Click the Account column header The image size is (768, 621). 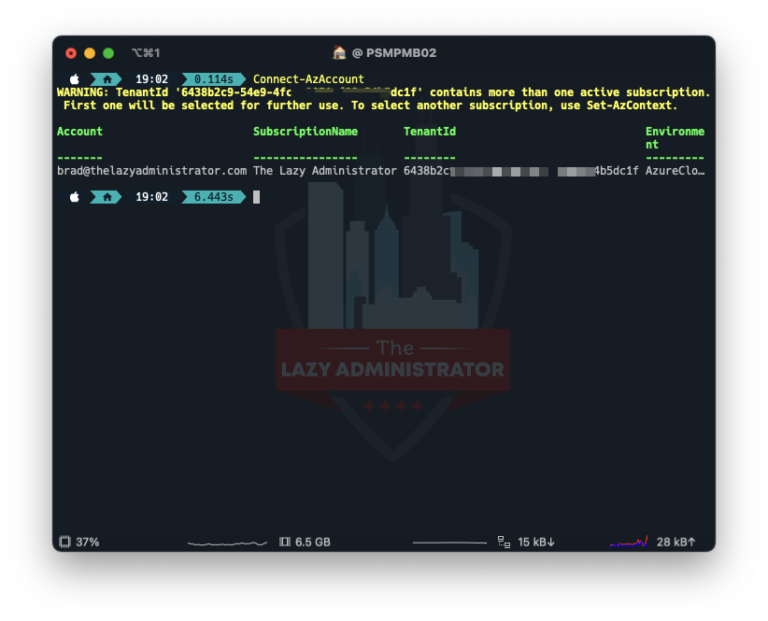click(x=80, y=131)
